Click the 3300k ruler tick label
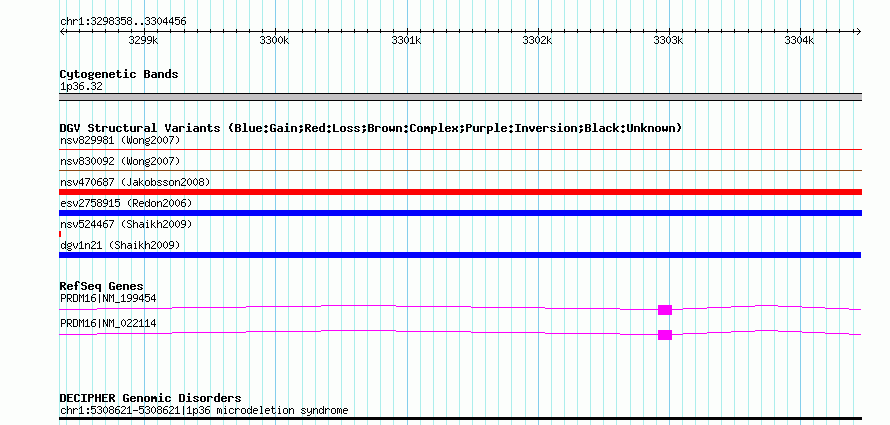Viewport: 890px width, 425px height. coord(274,40)
